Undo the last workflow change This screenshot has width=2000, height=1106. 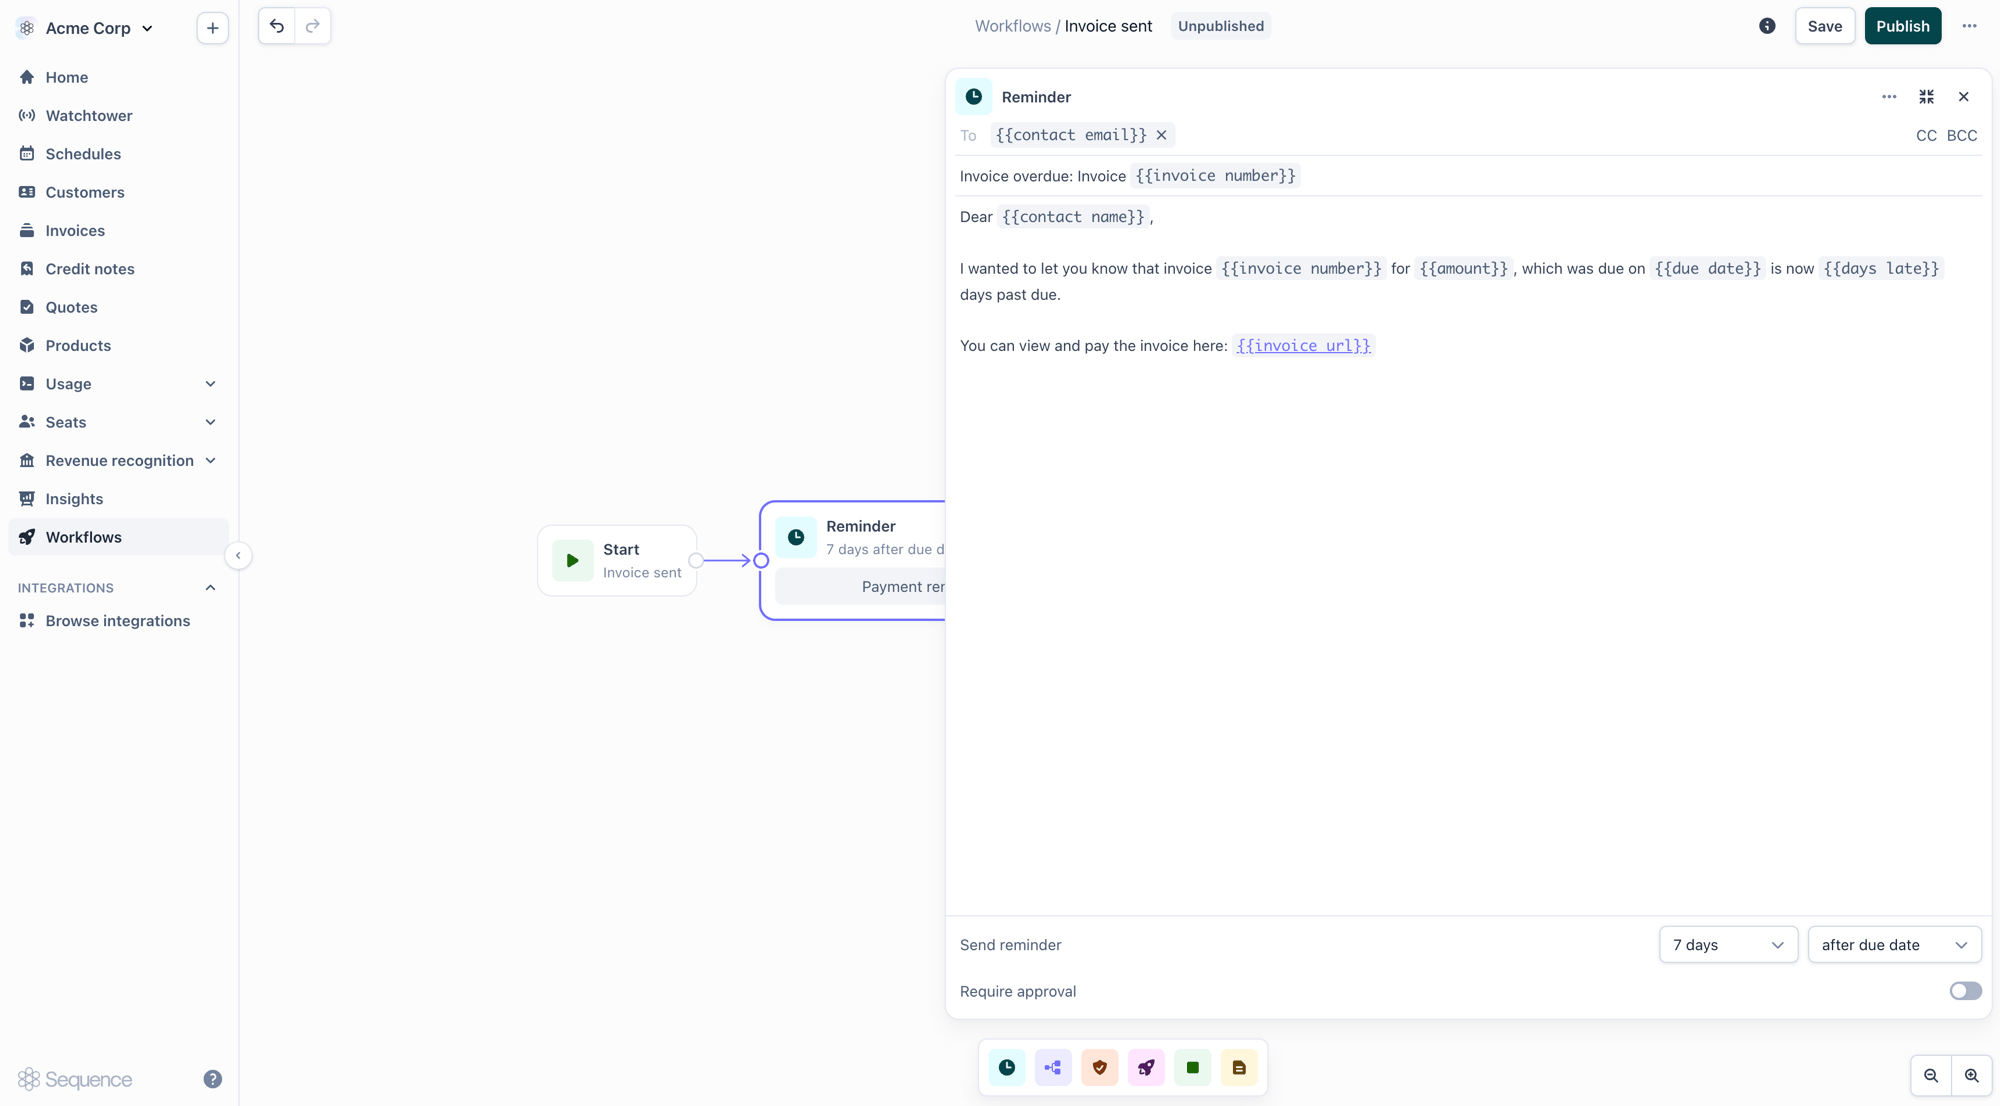[x=277, y=26]
